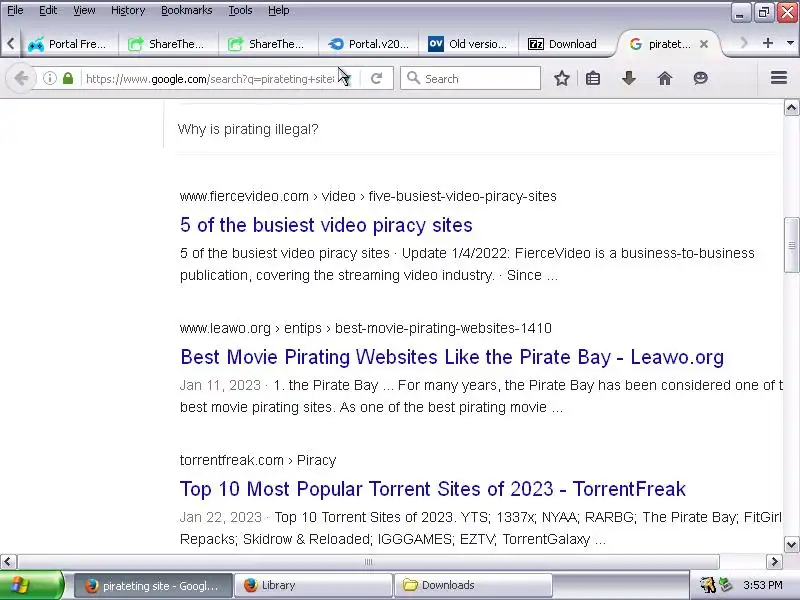The image size is (800, 600).
Task: Open the Windows Start button
Action: 32,585
